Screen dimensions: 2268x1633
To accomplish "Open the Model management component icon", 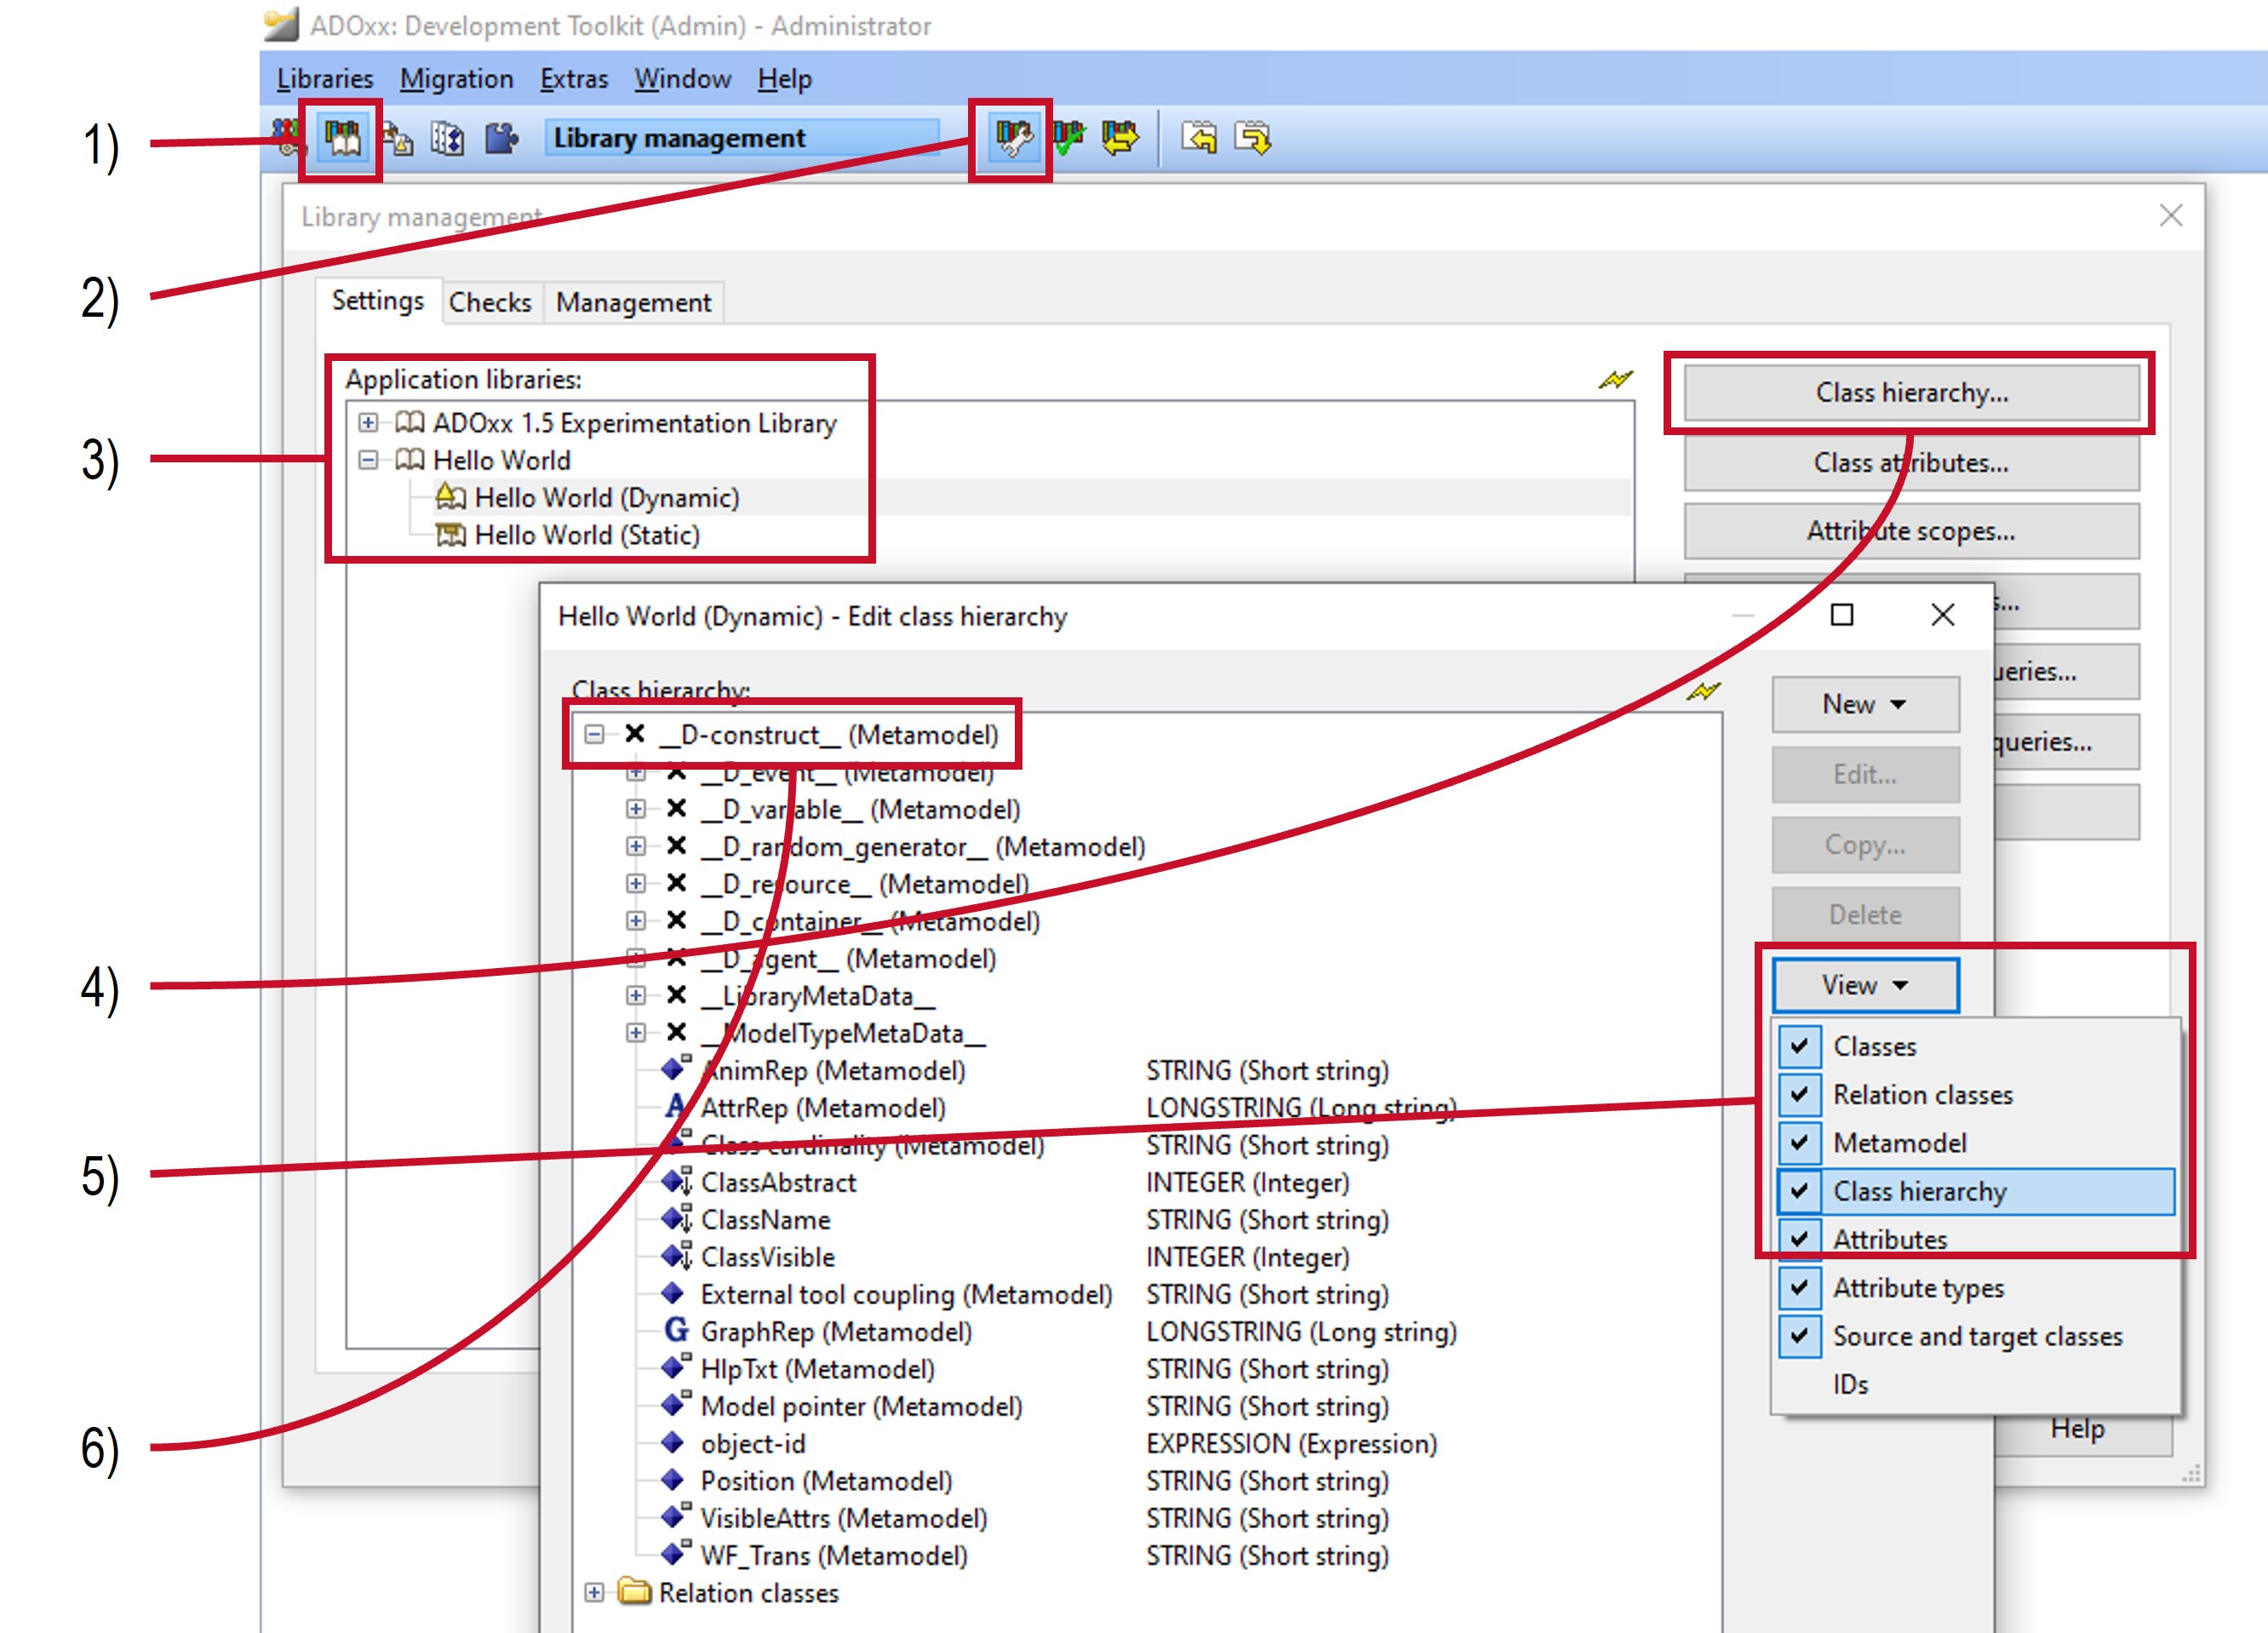I will (x=398, y=138).
